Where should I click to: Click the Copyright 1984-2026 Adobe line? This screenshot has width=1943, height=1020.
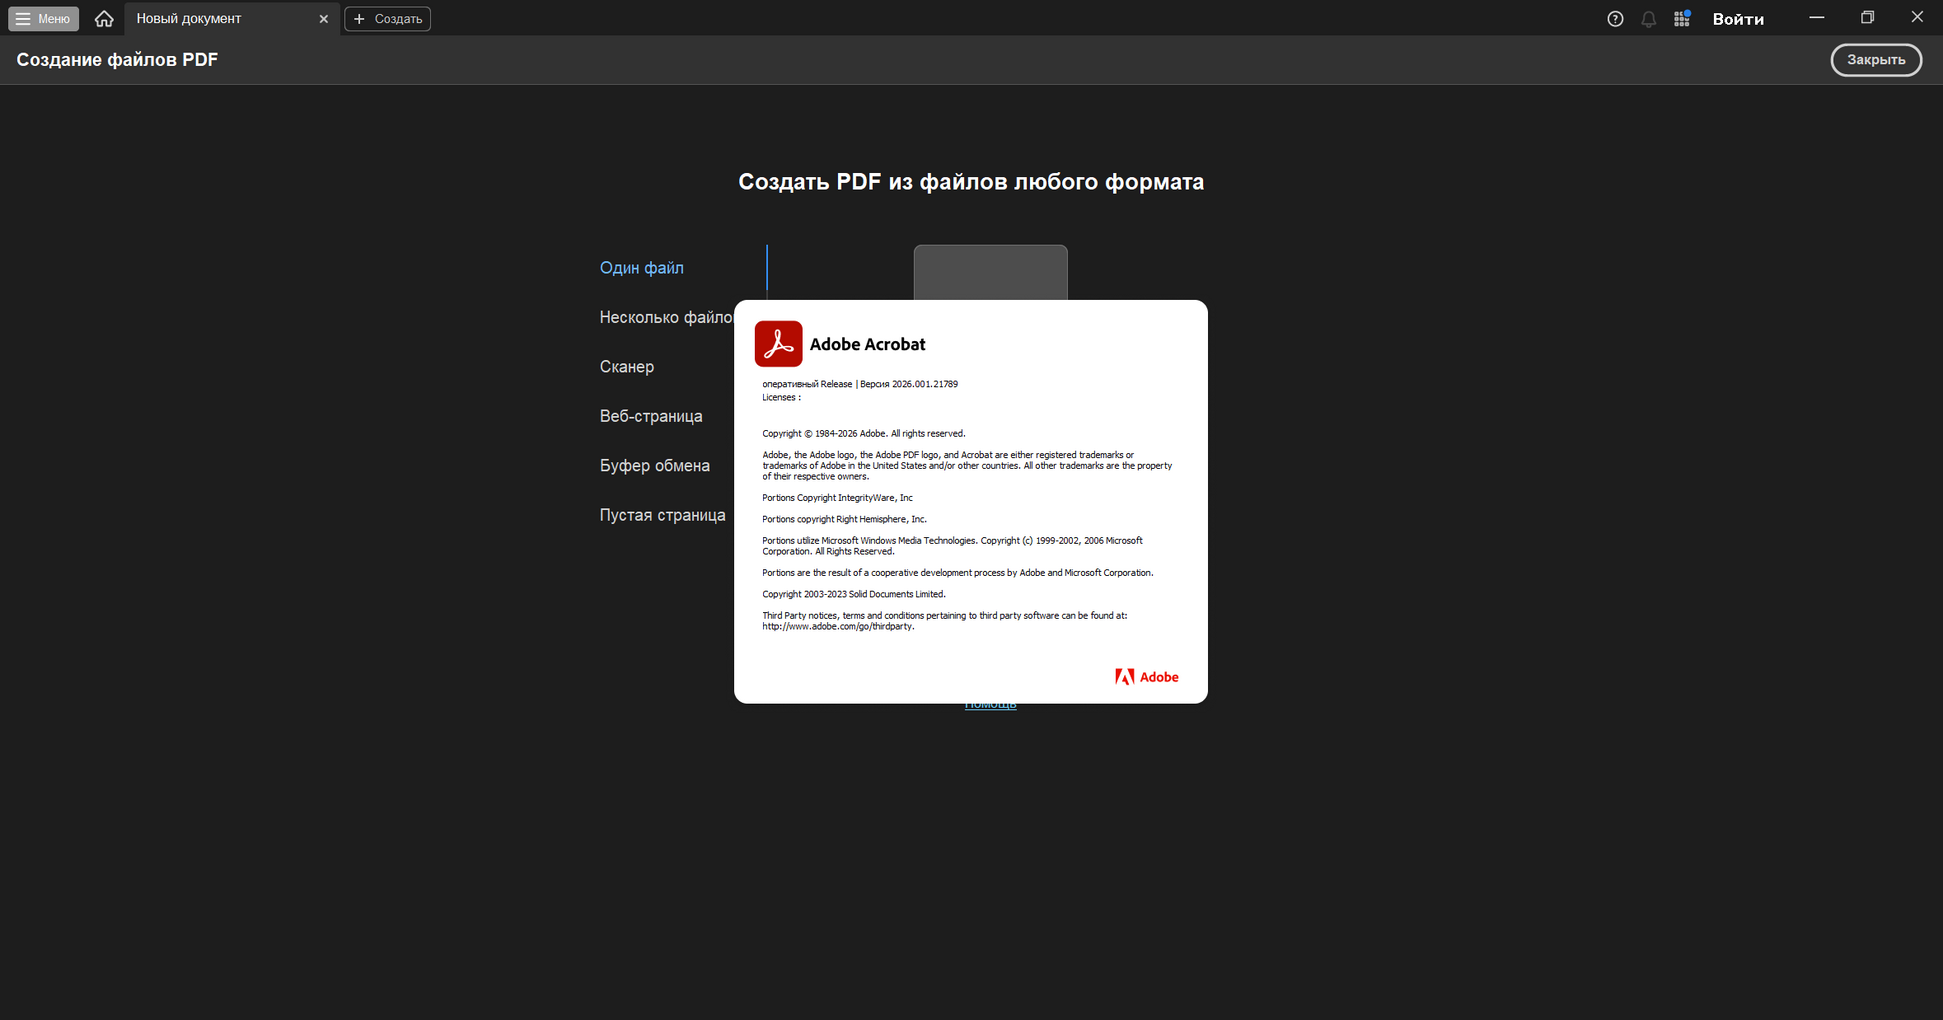click(x=864, y=434)
